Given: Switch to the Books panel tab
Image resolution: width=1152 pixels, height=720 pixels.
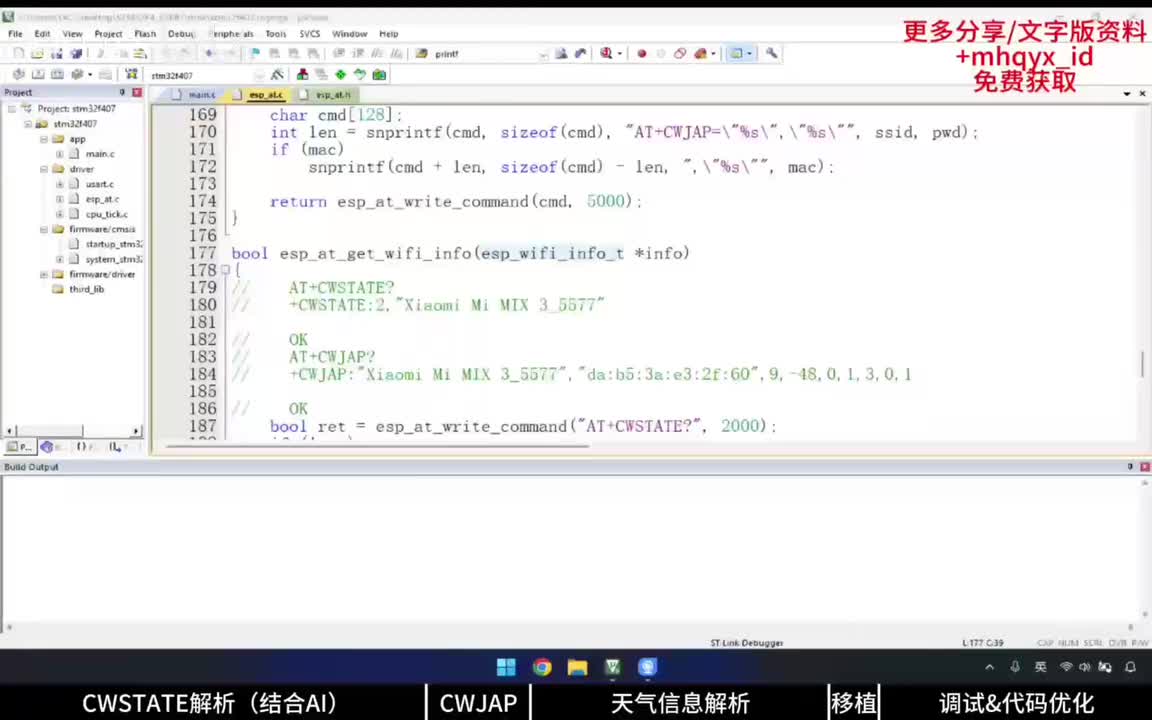Looking at the screenshot, I should pyautogui.click(x=52, y=447).
